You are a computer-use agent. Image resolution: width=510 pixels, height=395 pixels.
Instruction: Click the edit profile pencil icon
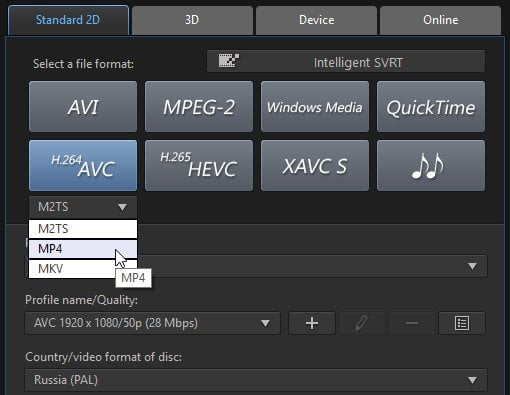click(362, 323)
